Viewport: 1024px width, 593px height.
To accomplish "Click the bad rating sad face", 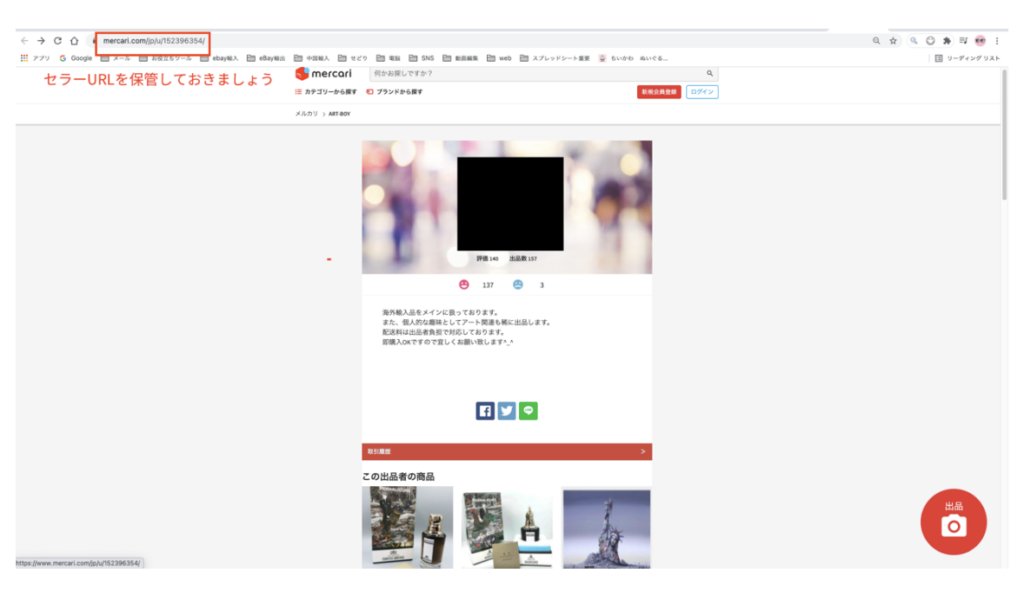I will (x=518, y=285).
